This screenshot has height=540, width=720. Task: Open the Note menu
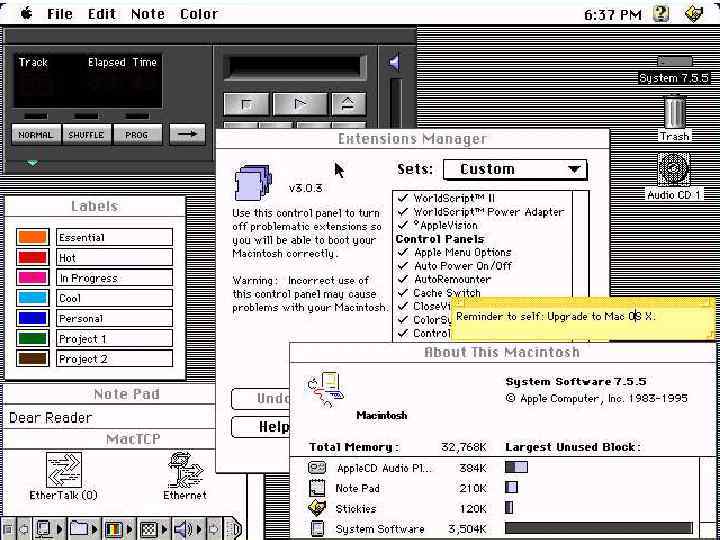[x=148, y=14]
